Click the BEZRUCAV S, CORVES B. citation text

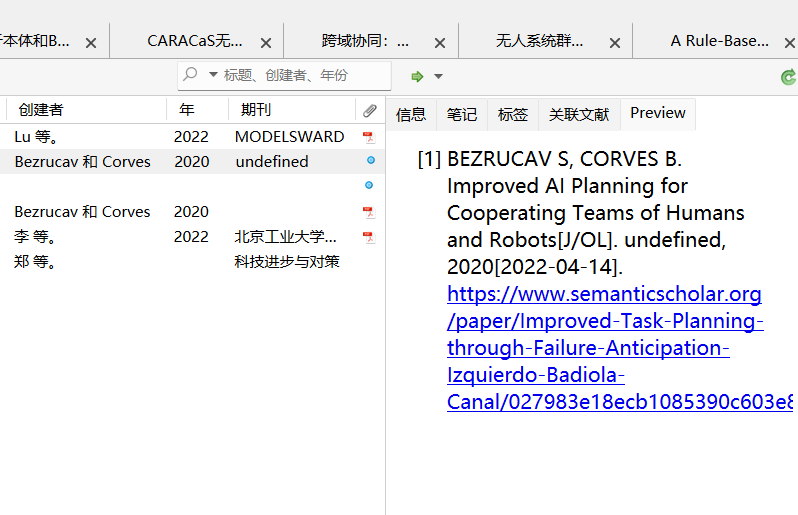coord(564,159)
